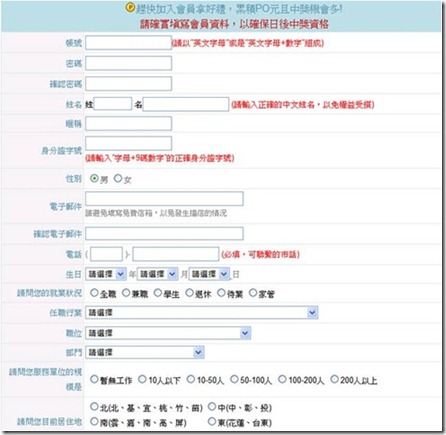
Task: Select 中(中、彰、投) residence region
Action: [x=212, y=406]
